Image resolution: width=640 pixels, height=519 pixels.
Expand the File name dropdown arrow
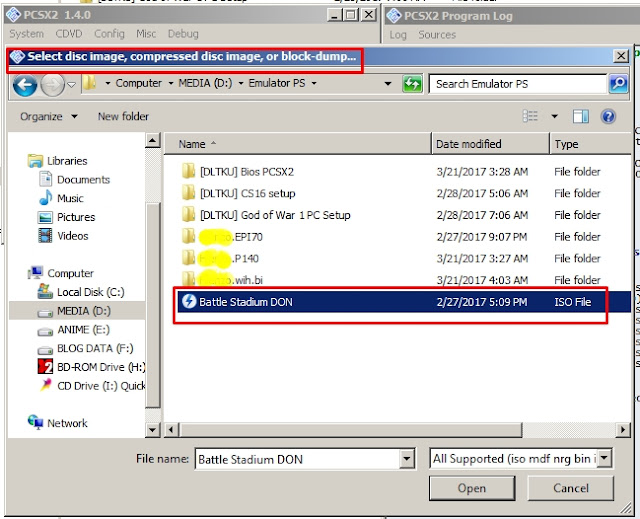(x=407, y=459)
